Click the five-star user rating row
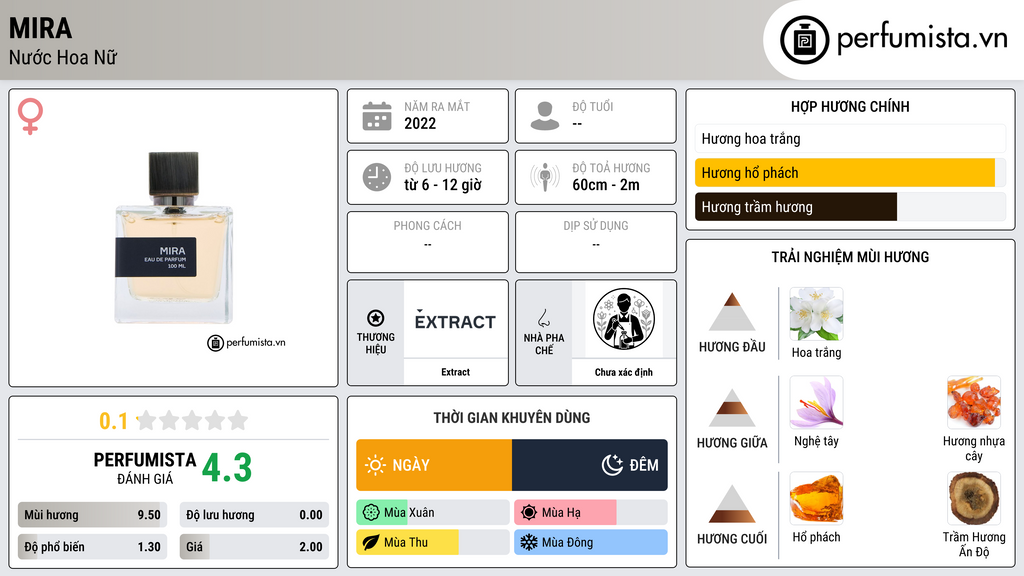The height and width of the screenshot is (576, 1024). click(193, 421)
